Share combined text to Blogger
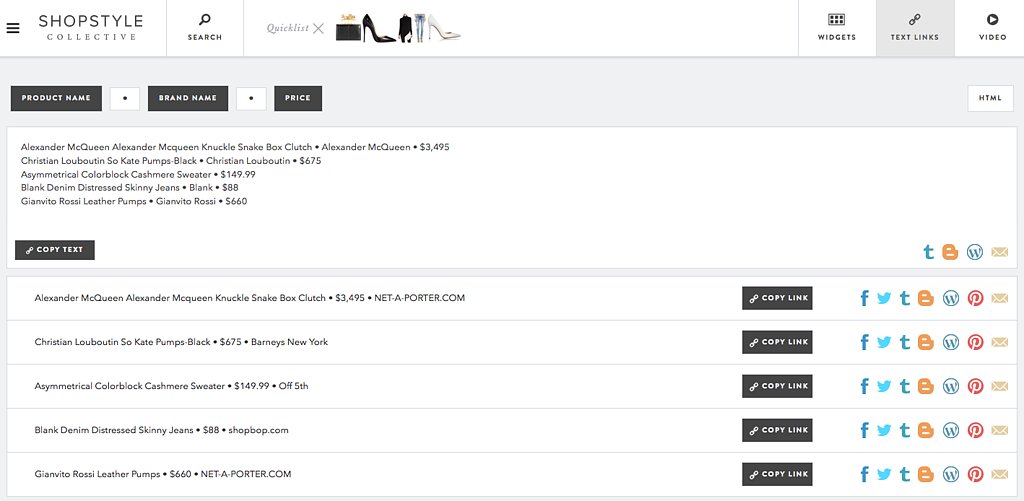Screen dimensions: 1024x501 click(x=950, y=252)
